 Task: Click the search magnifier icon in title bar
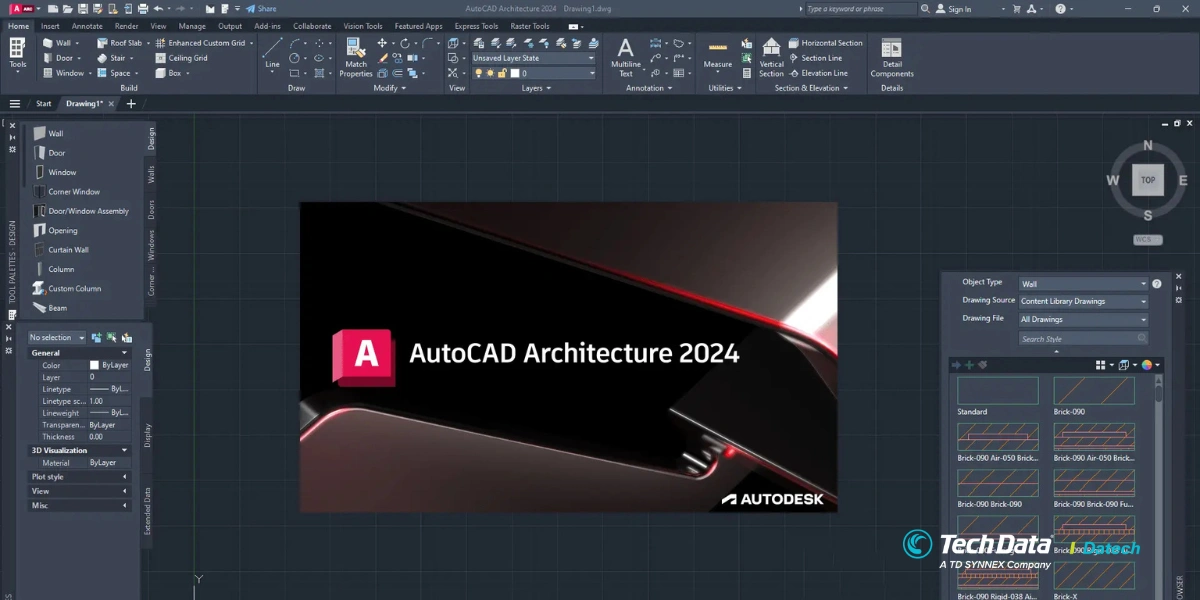pos(923,9)
